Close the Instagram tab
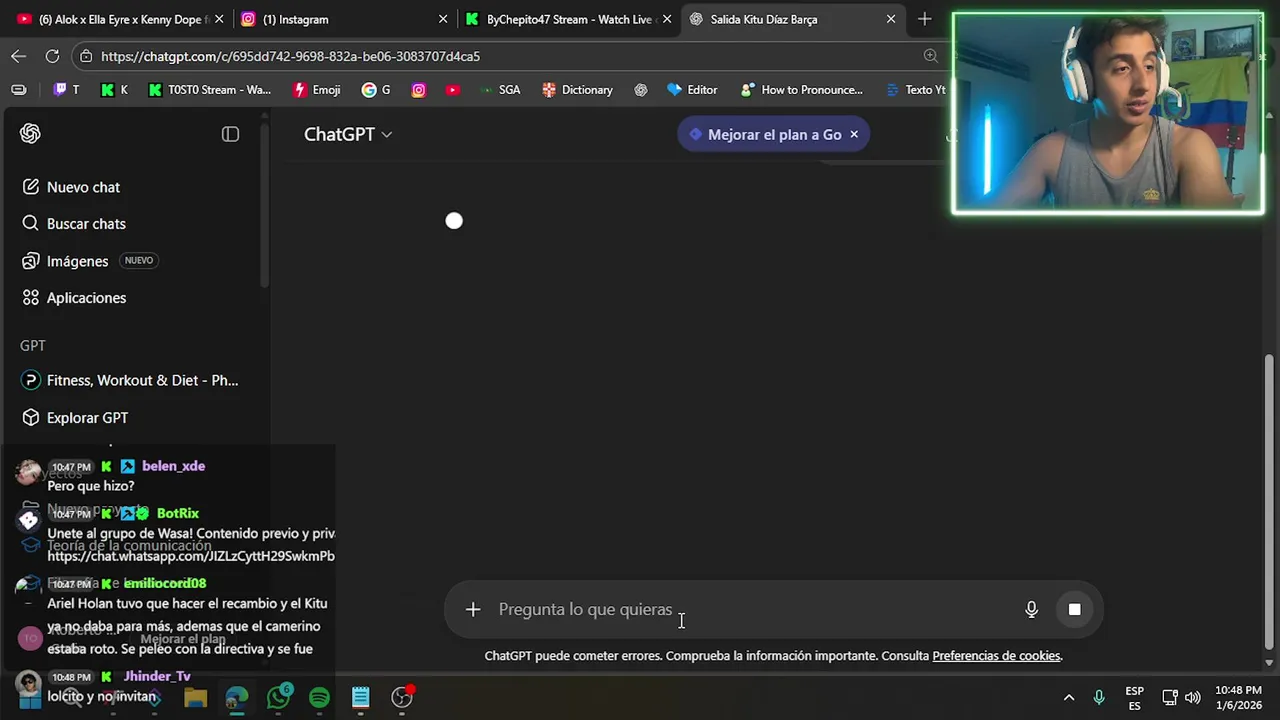Image resolution: width=1280 pixels, height=720 pixels. (443, 19)
